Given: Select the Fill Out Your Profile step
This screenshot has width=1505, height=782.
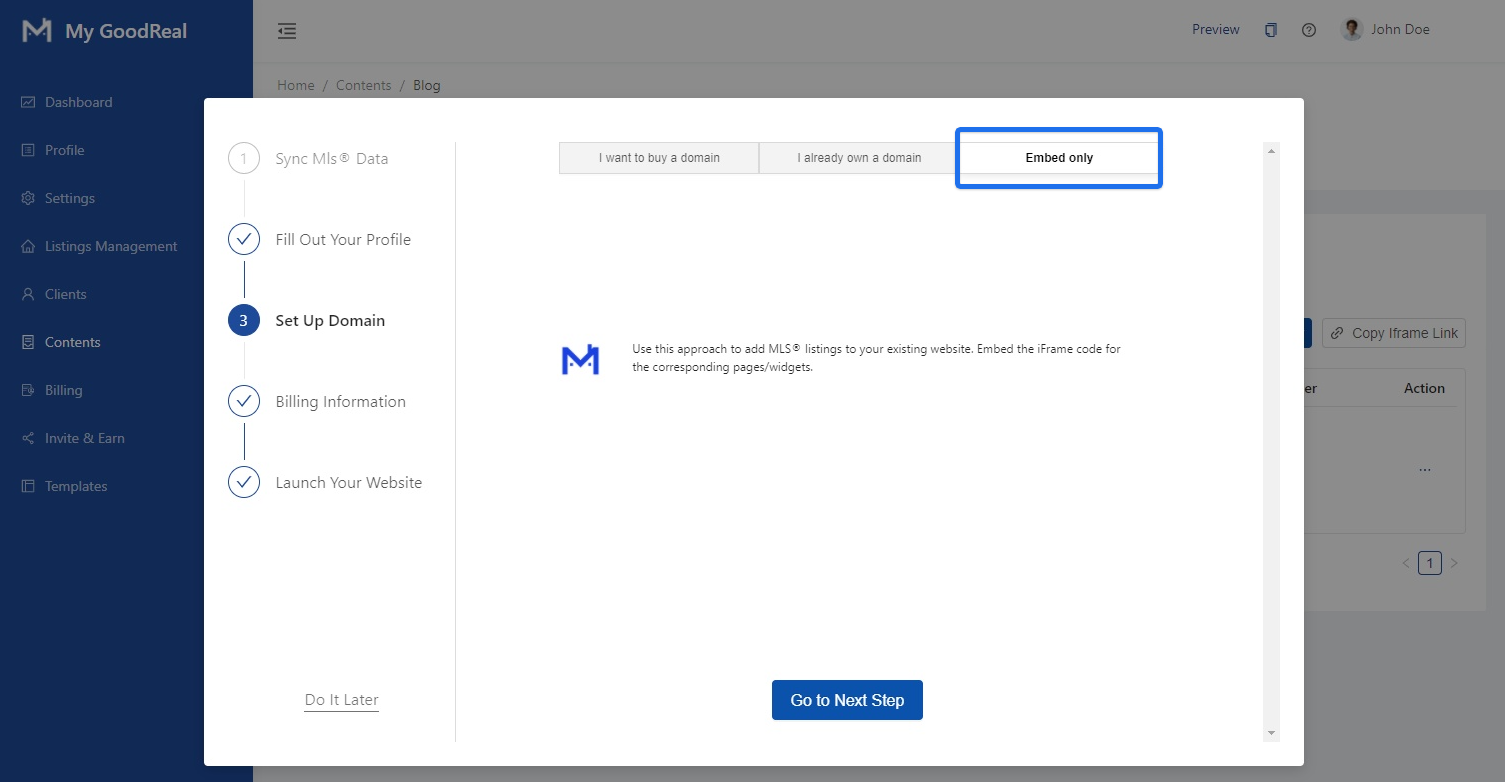Looking at the screenshot, I should pos(343,240).
